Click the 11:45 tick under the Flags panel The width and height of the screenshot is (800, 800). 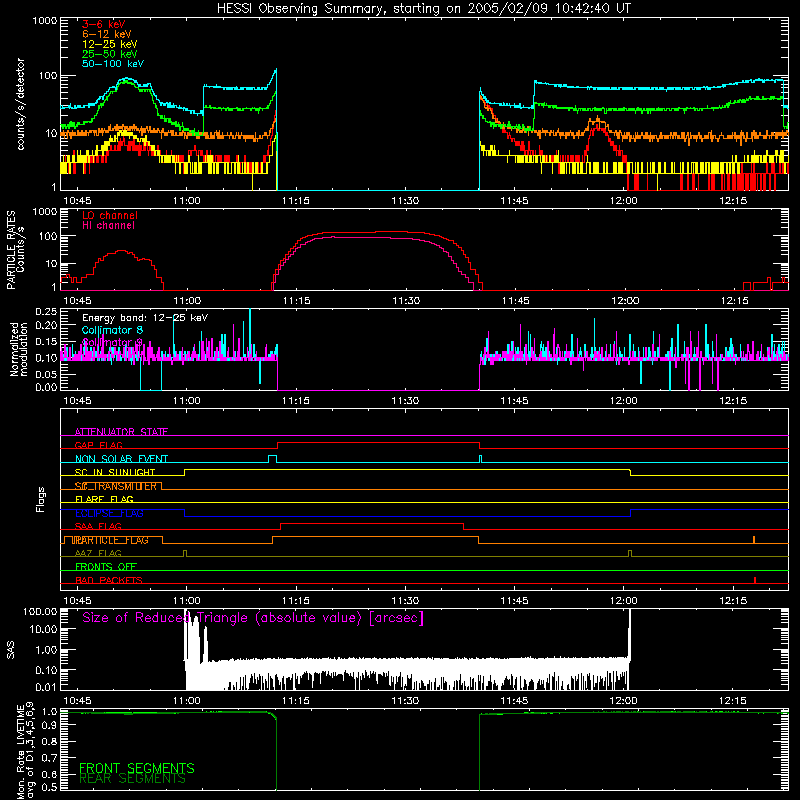pyautogui.click(x=514, y=601)
